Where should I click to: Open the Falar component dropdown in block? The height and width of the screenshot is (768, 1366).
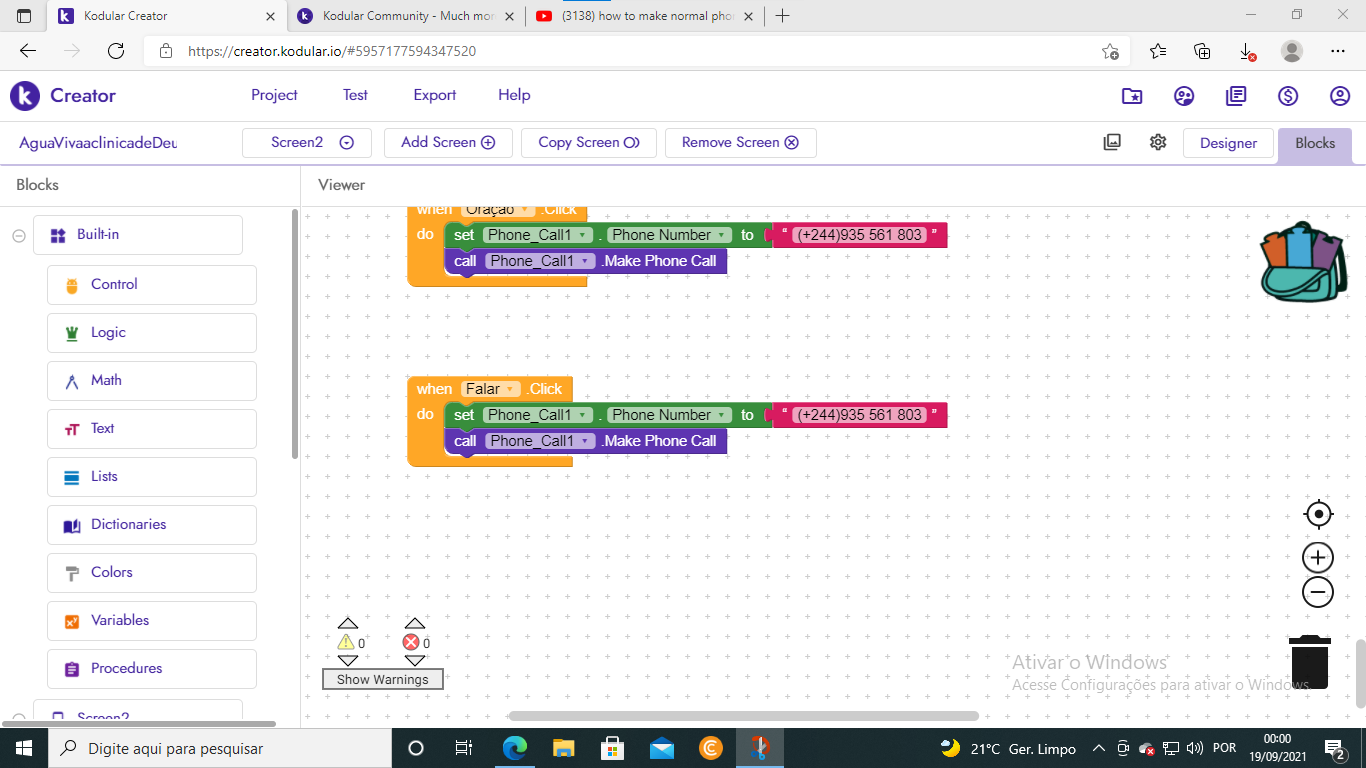point(511,389)
